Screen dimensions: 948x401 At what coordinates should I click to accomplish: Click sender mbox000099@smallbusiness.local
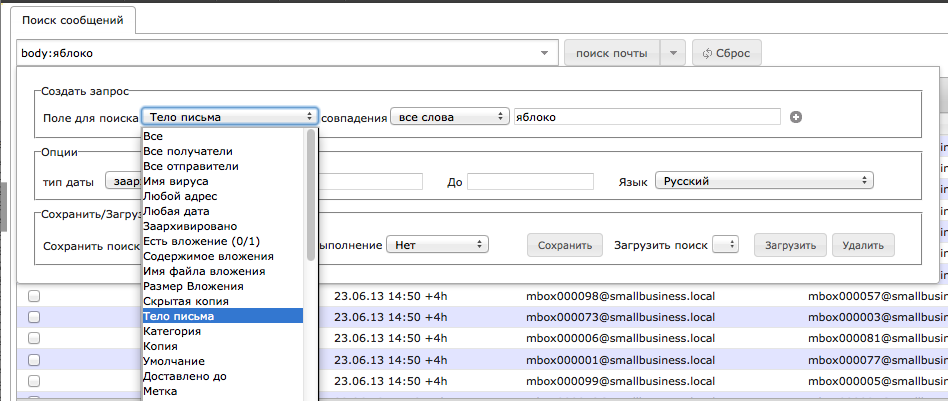click(620, 380)
